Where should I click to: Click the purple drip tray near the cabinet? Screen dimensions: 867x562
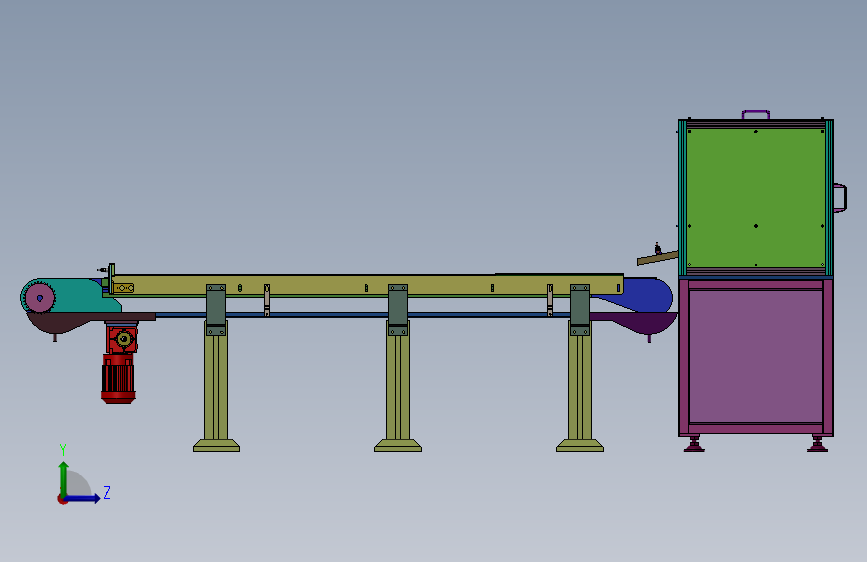point(634,322)
